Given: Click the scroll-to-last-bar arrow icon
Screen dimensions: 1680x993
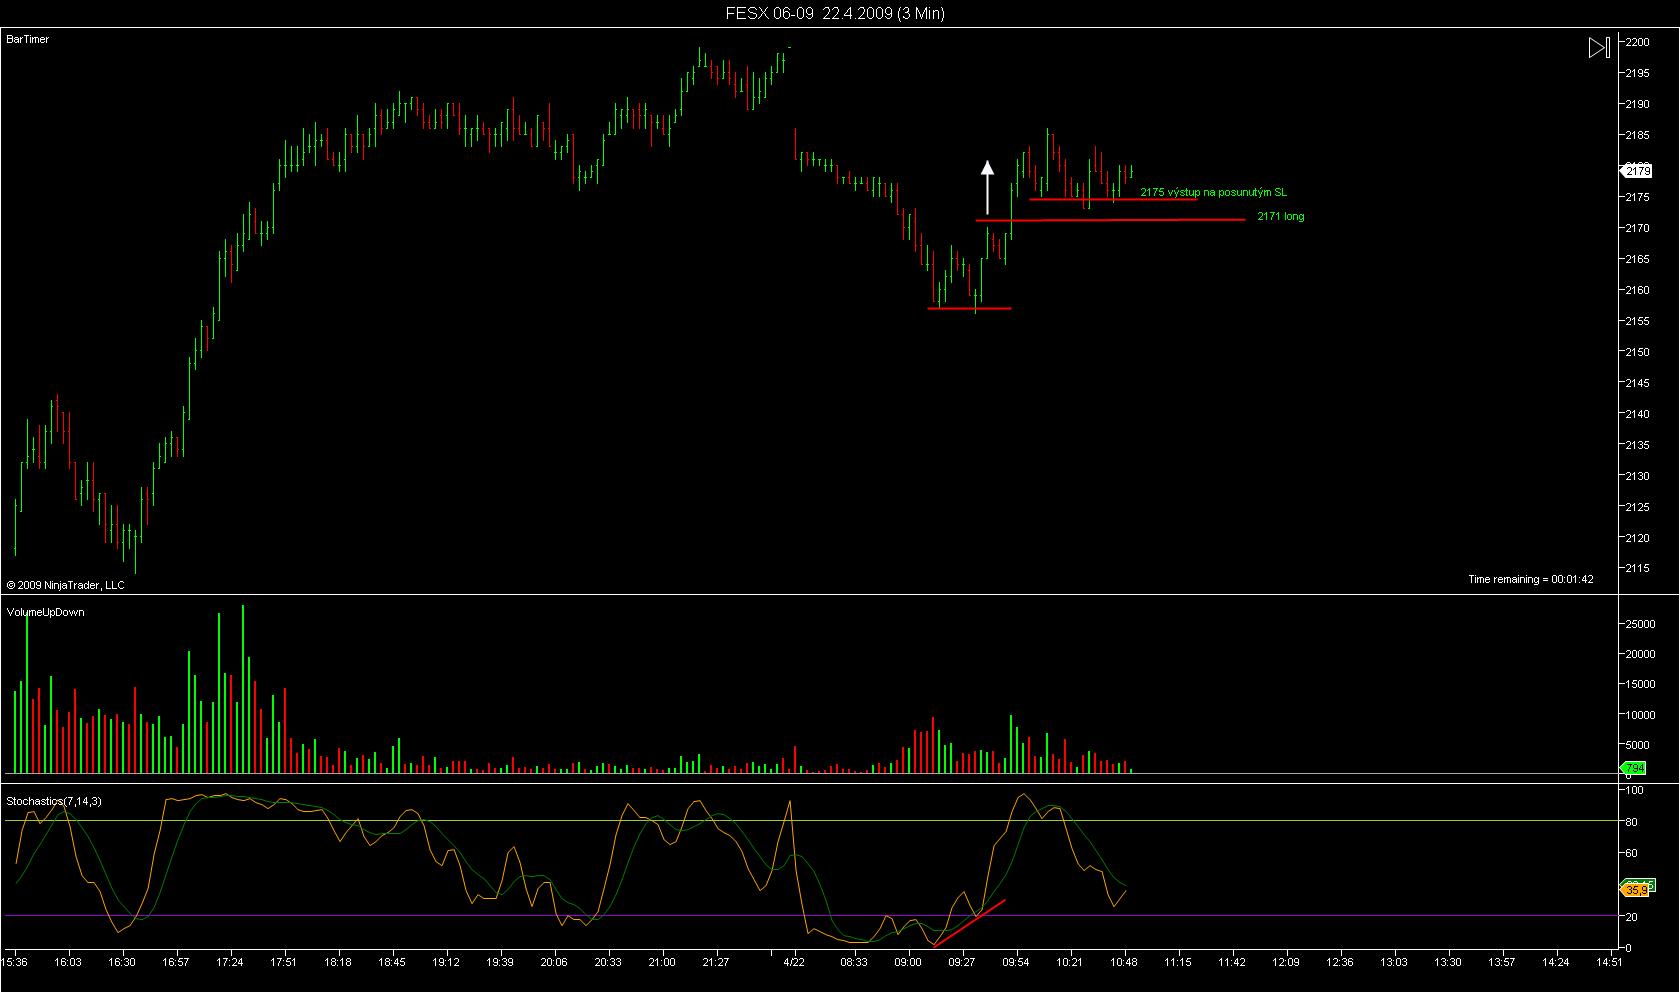Looking at the screenshot, I should coord(1599,47).
